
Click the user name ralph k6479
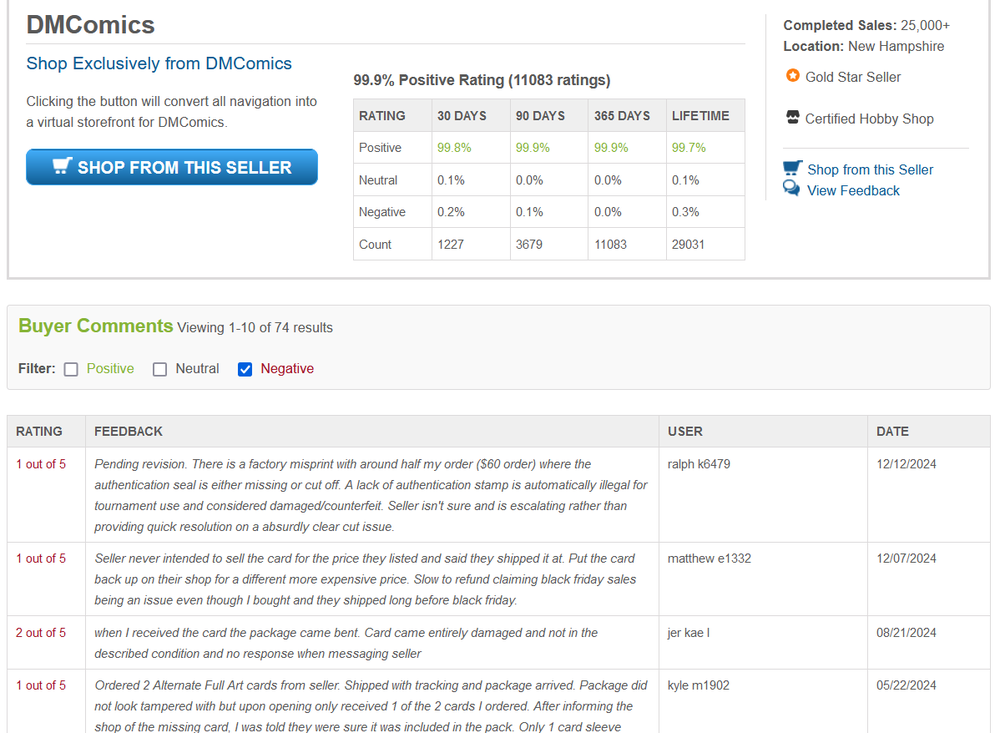point(699,464)
